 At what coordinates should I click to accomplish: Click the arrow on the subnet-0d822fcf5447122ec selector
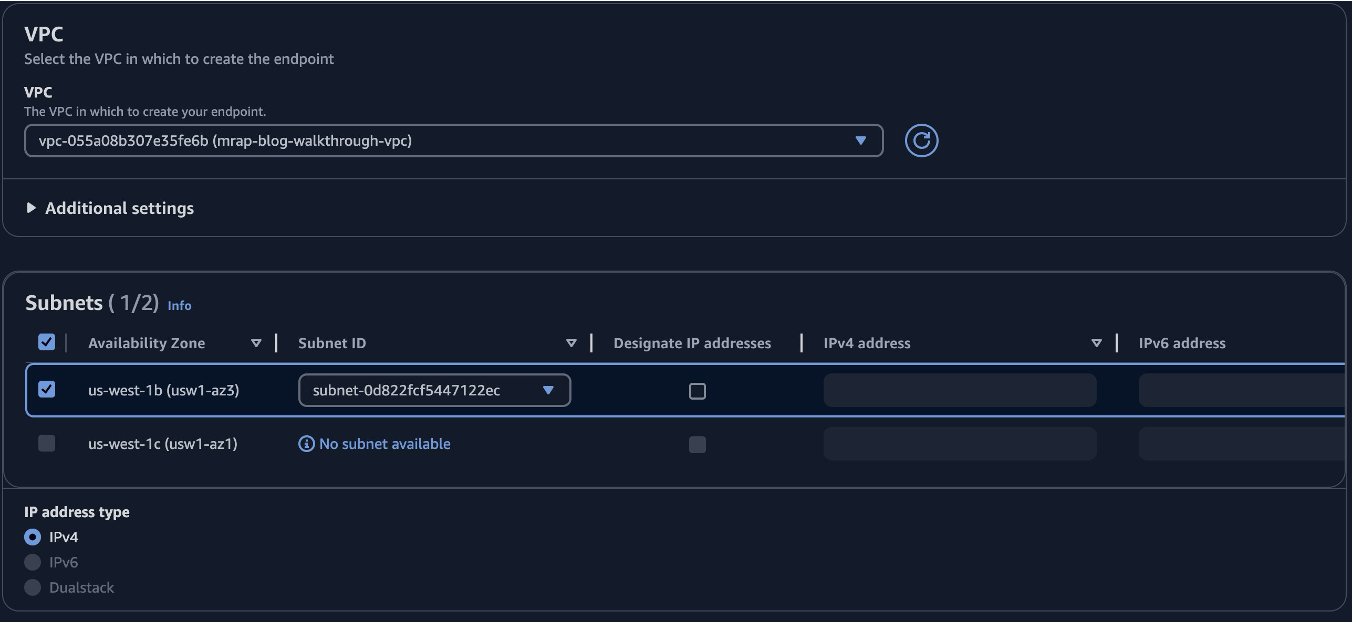pyautogui.click(x=549, y=390)
